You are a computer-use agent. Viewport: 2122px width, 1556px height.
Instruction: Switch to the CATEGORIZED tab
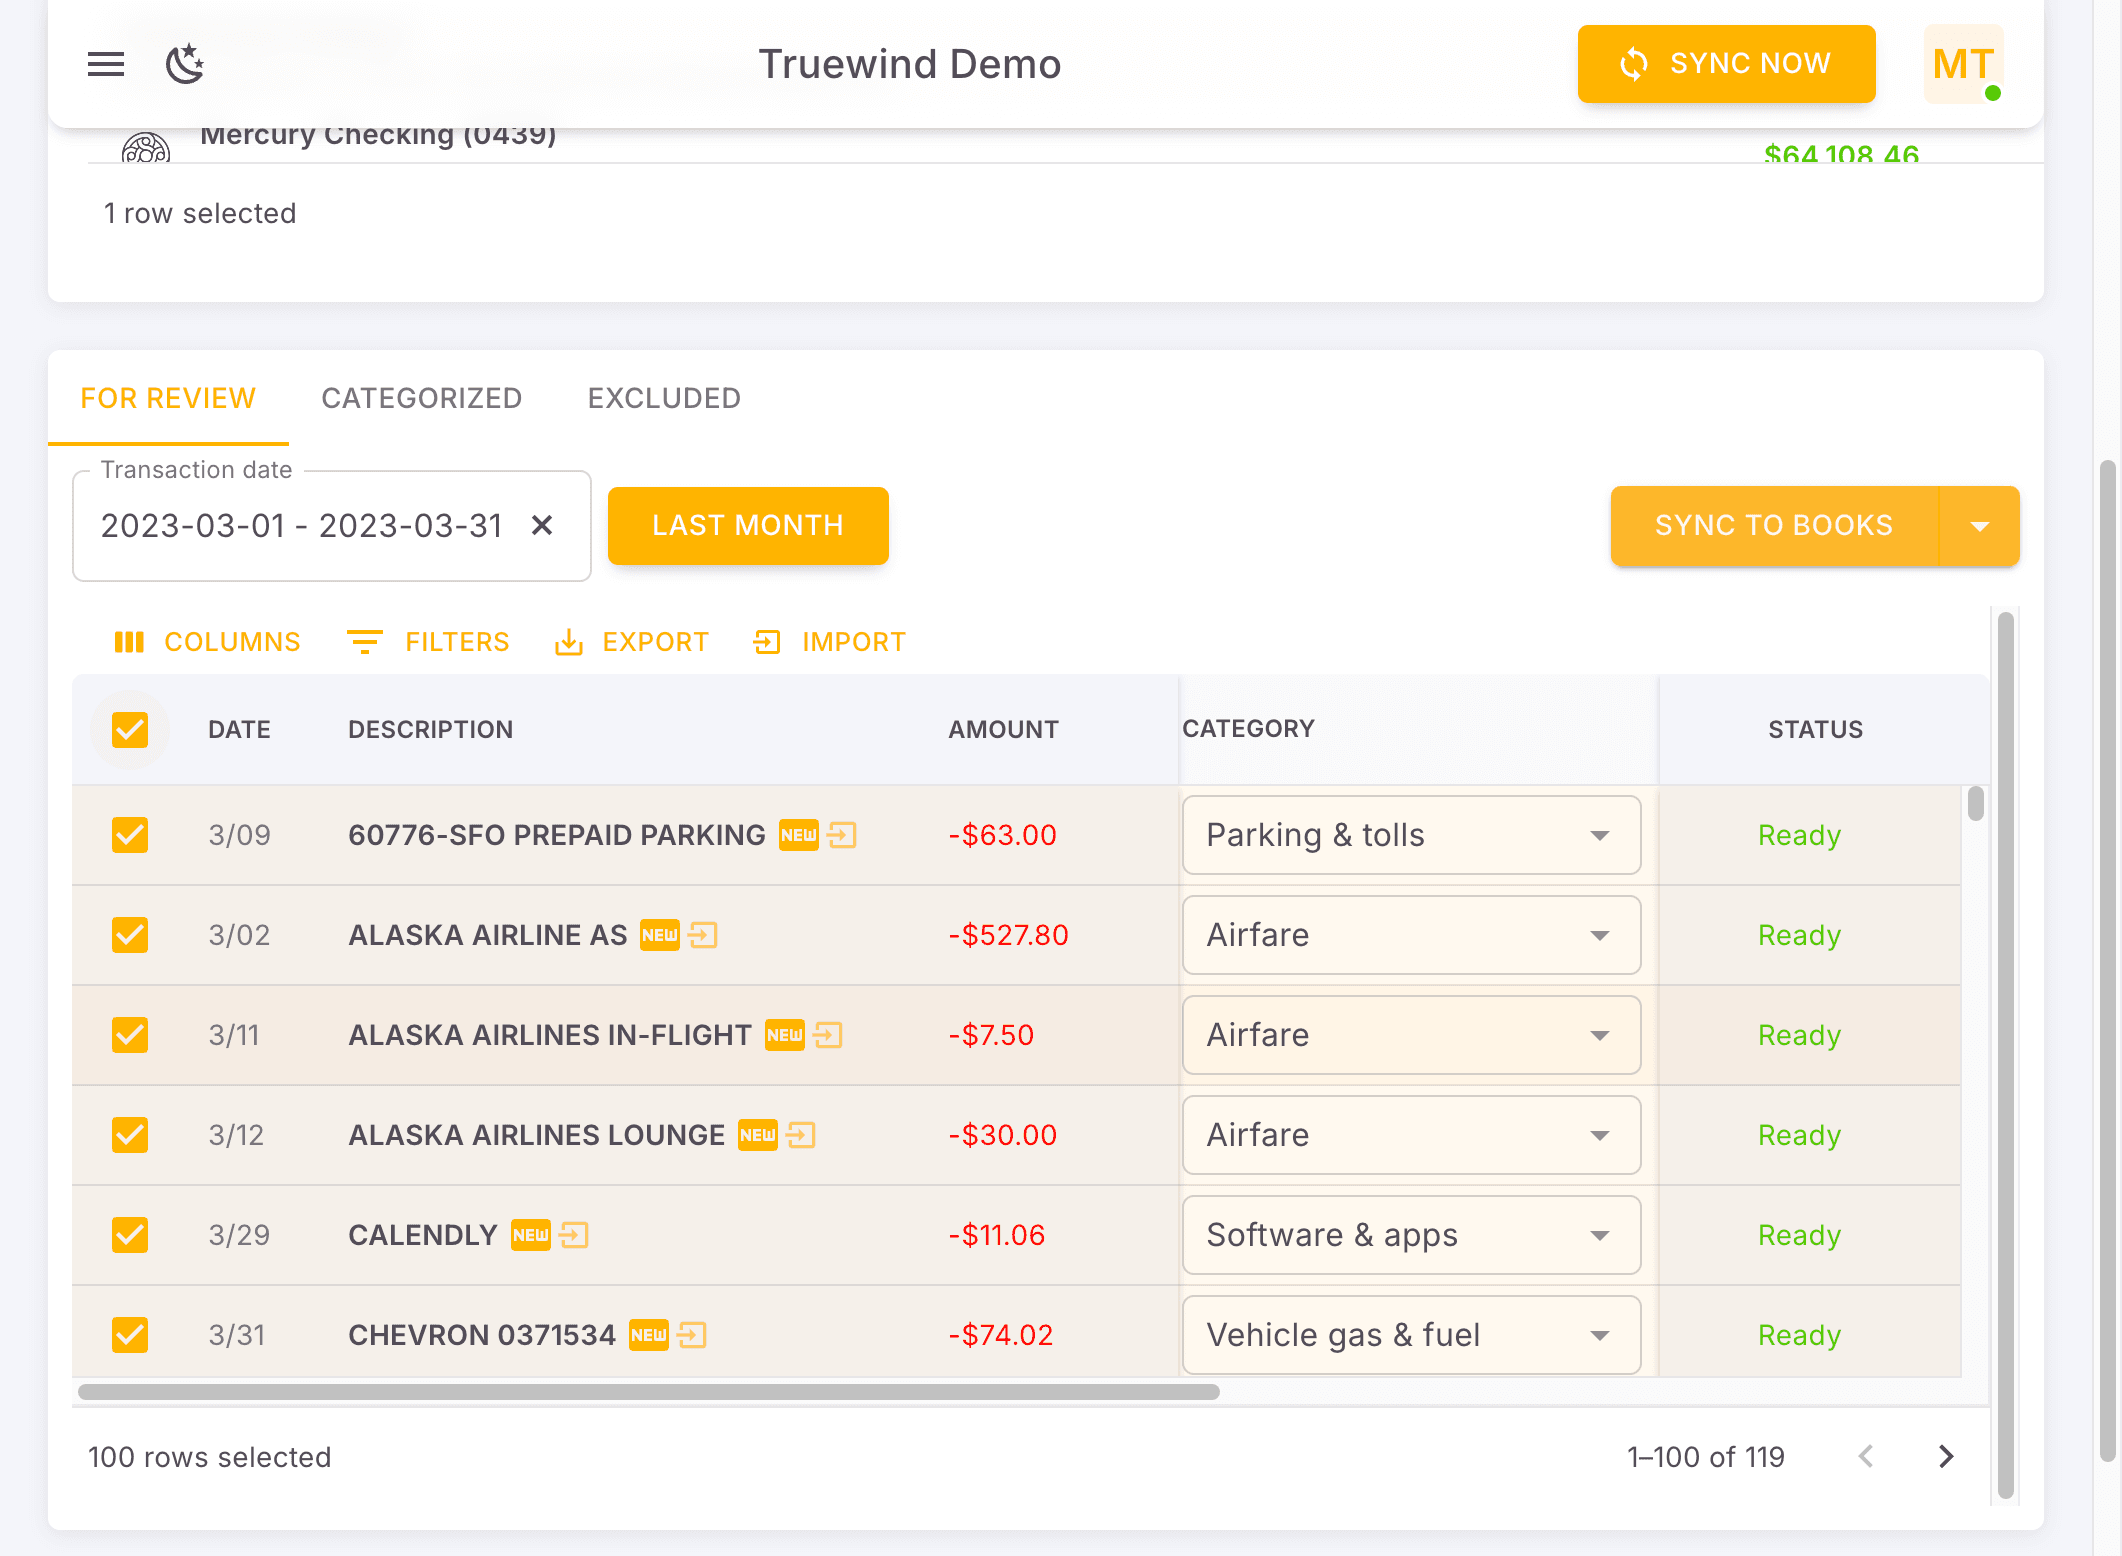point(421,398)
